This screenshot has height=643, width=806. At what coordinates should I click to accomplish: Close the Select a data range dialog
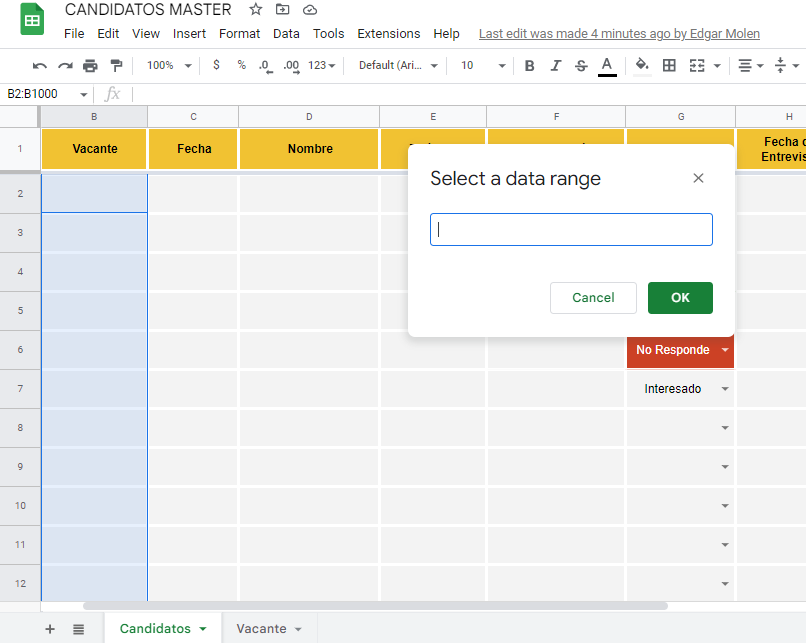[698, 178]
